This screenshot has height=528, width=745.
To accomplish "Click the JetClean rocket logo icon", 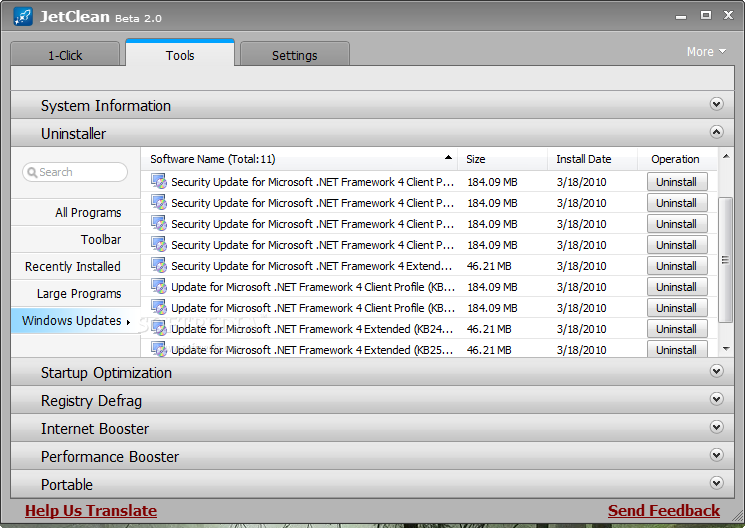I will pos(23,17).
